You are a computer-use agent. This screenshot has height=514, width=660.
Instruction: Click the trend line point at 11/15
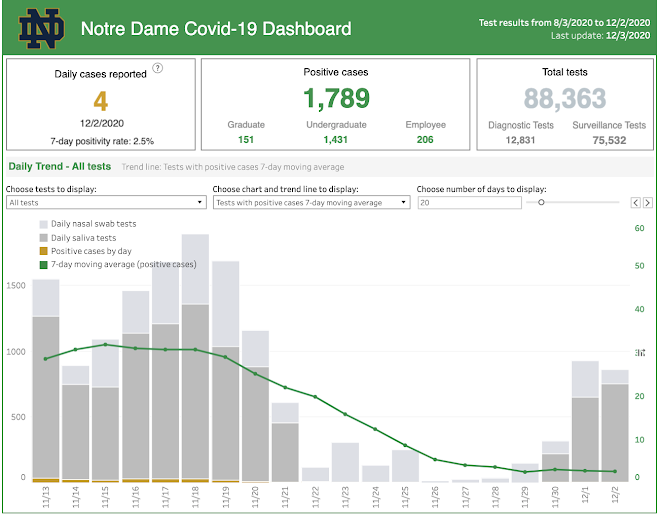click(x=105, y=344)
